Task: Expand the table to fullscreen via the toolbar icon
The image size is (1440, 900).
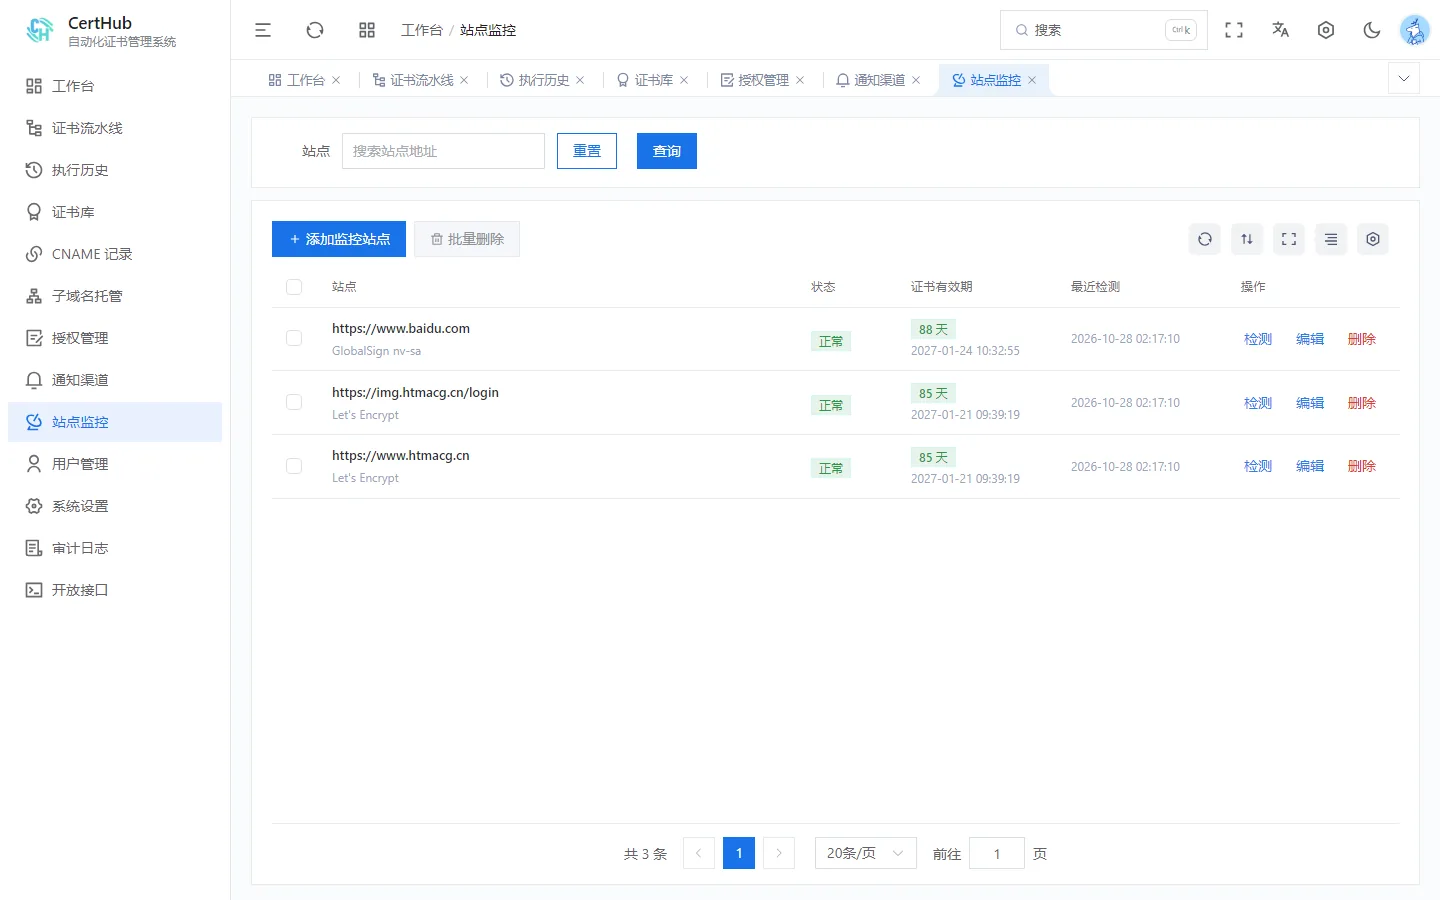Action: pos(1289,239)
